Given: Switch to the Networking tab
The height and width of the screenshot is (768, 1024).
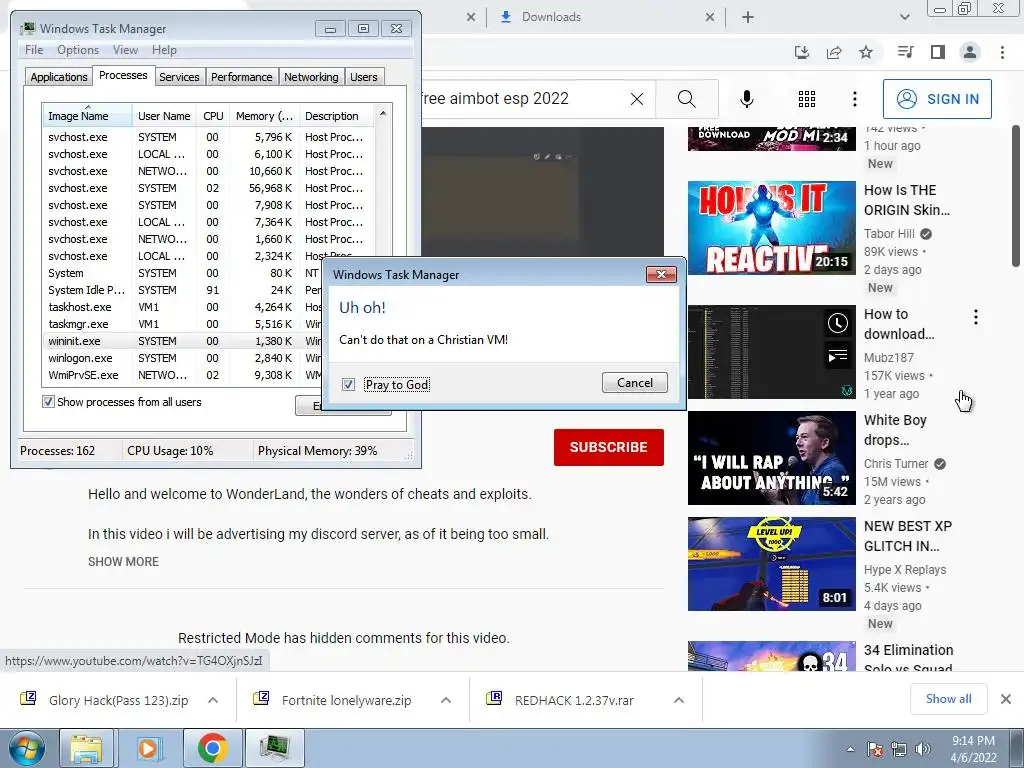Looking at the screenshot, I should (311, 77).
